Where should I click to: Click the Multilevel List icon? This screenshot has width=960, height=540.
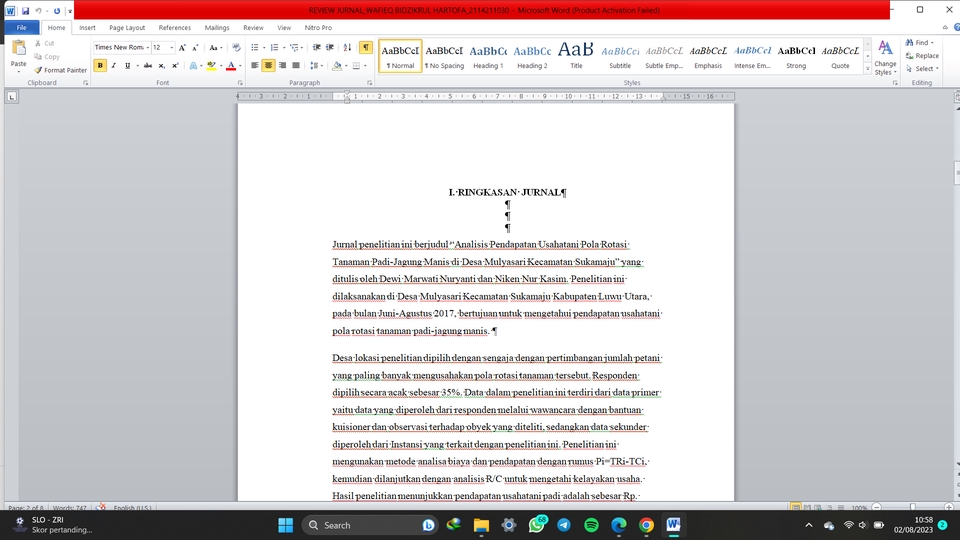point(294,47)
